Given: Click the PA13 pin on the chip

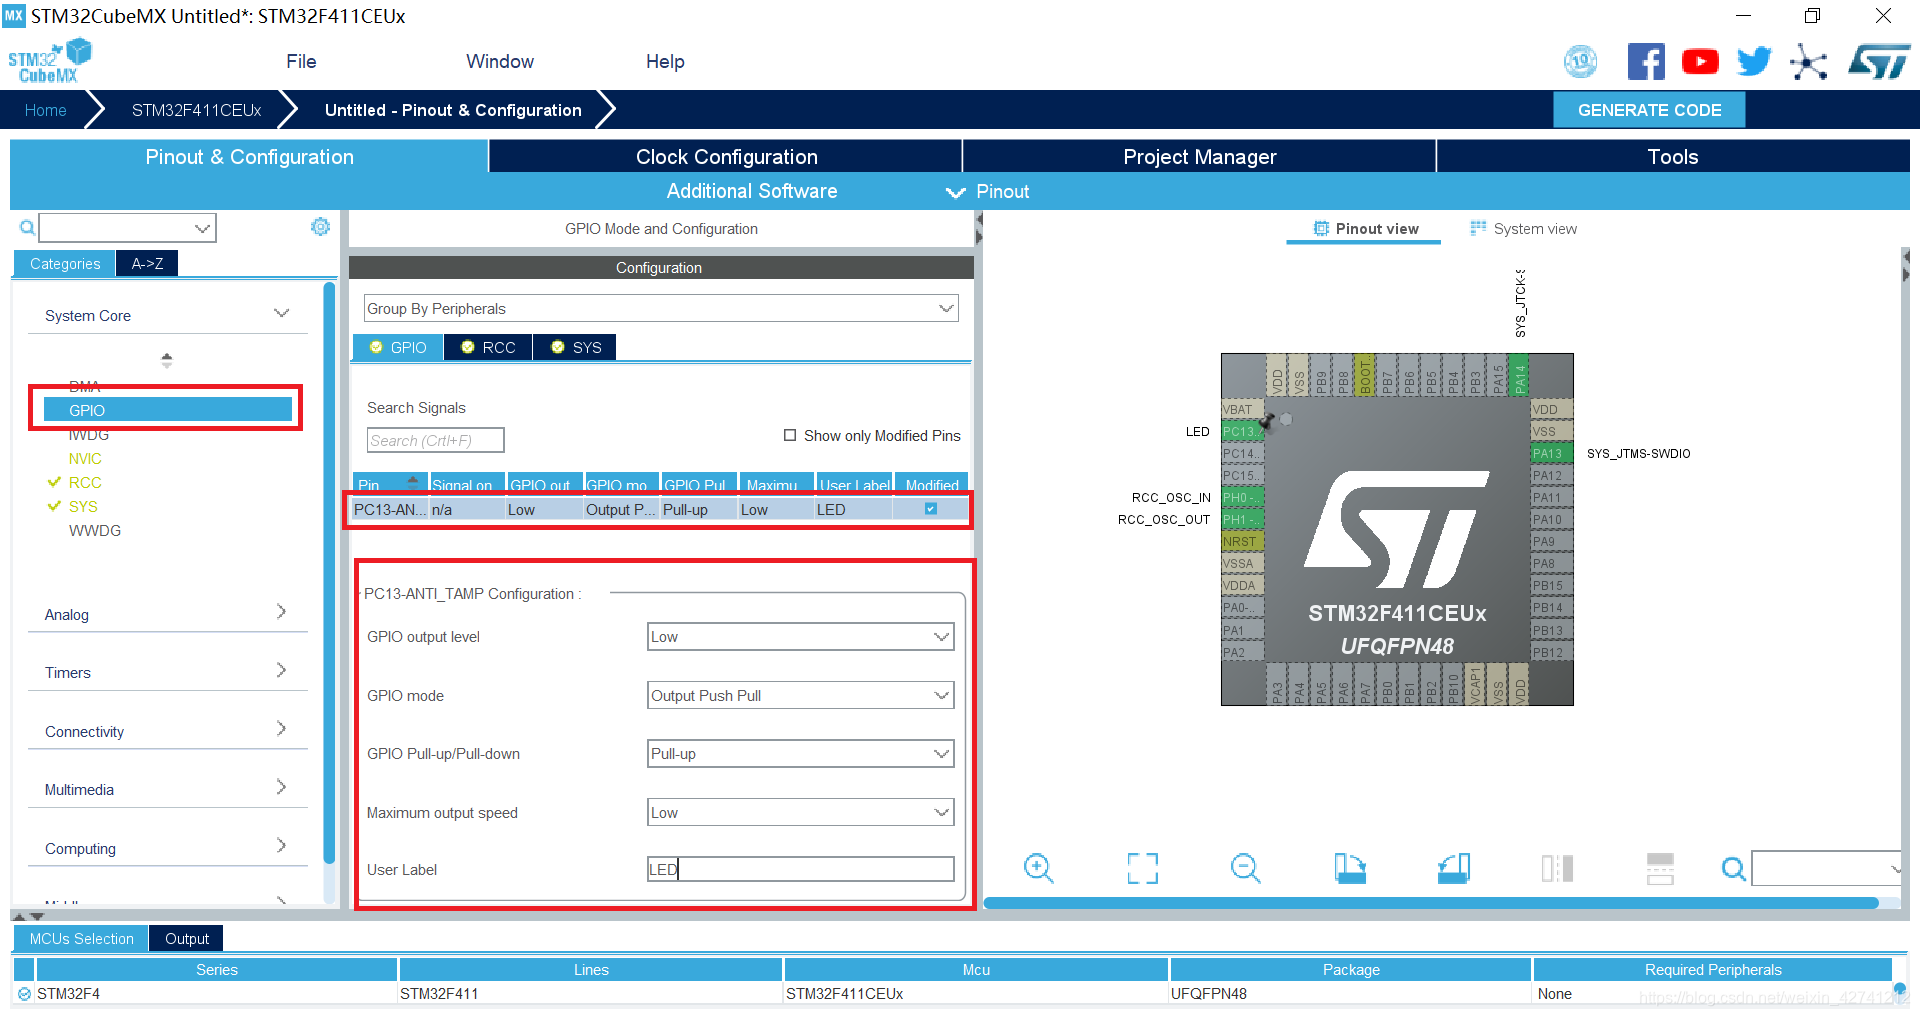Looking at the screenshot, I should coord(1552,454).
